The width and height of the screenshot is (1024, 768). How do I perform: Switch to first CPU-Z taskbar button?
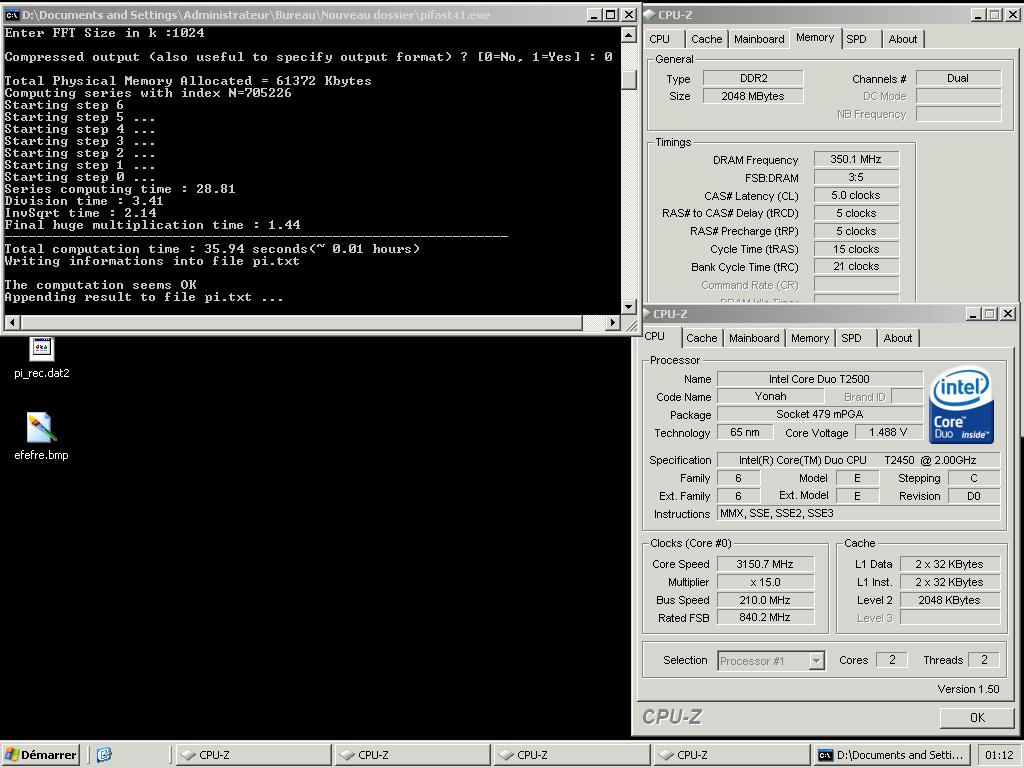[x=253, y=755]
